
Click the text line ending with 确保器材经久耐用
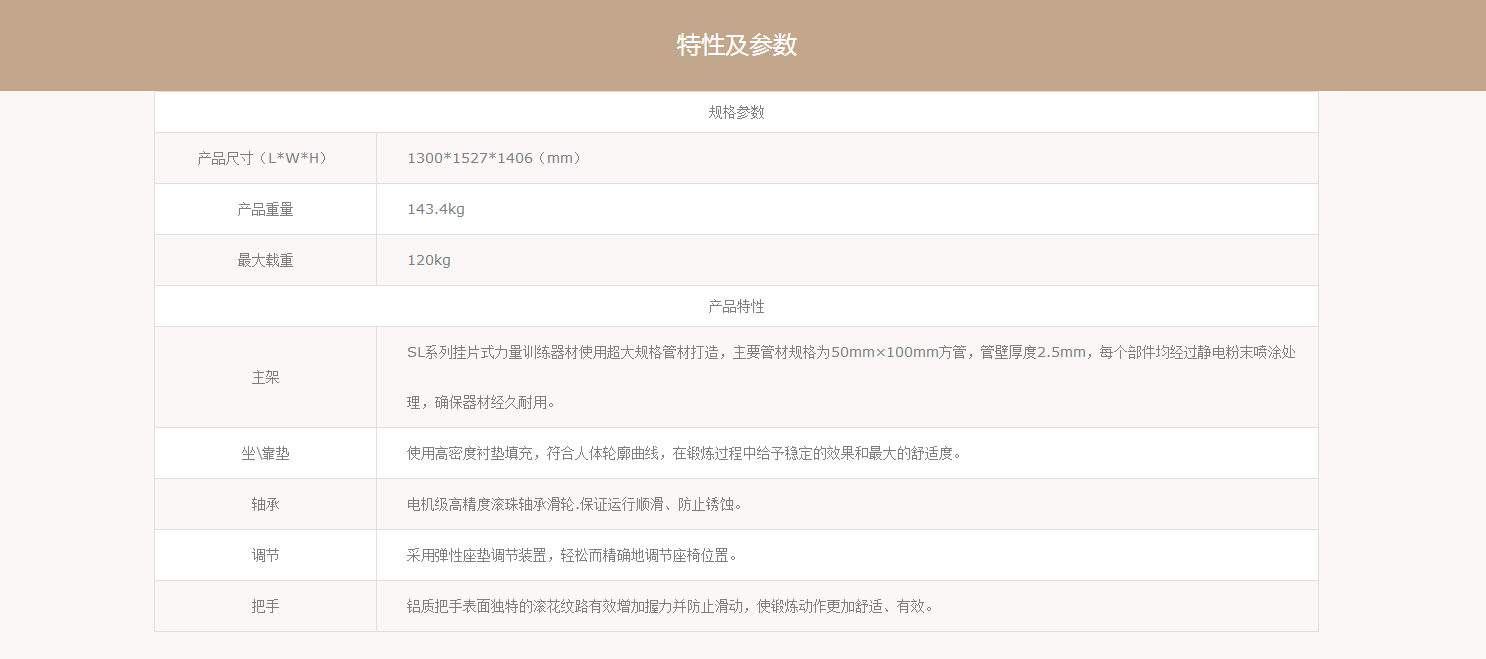[481, 402]
